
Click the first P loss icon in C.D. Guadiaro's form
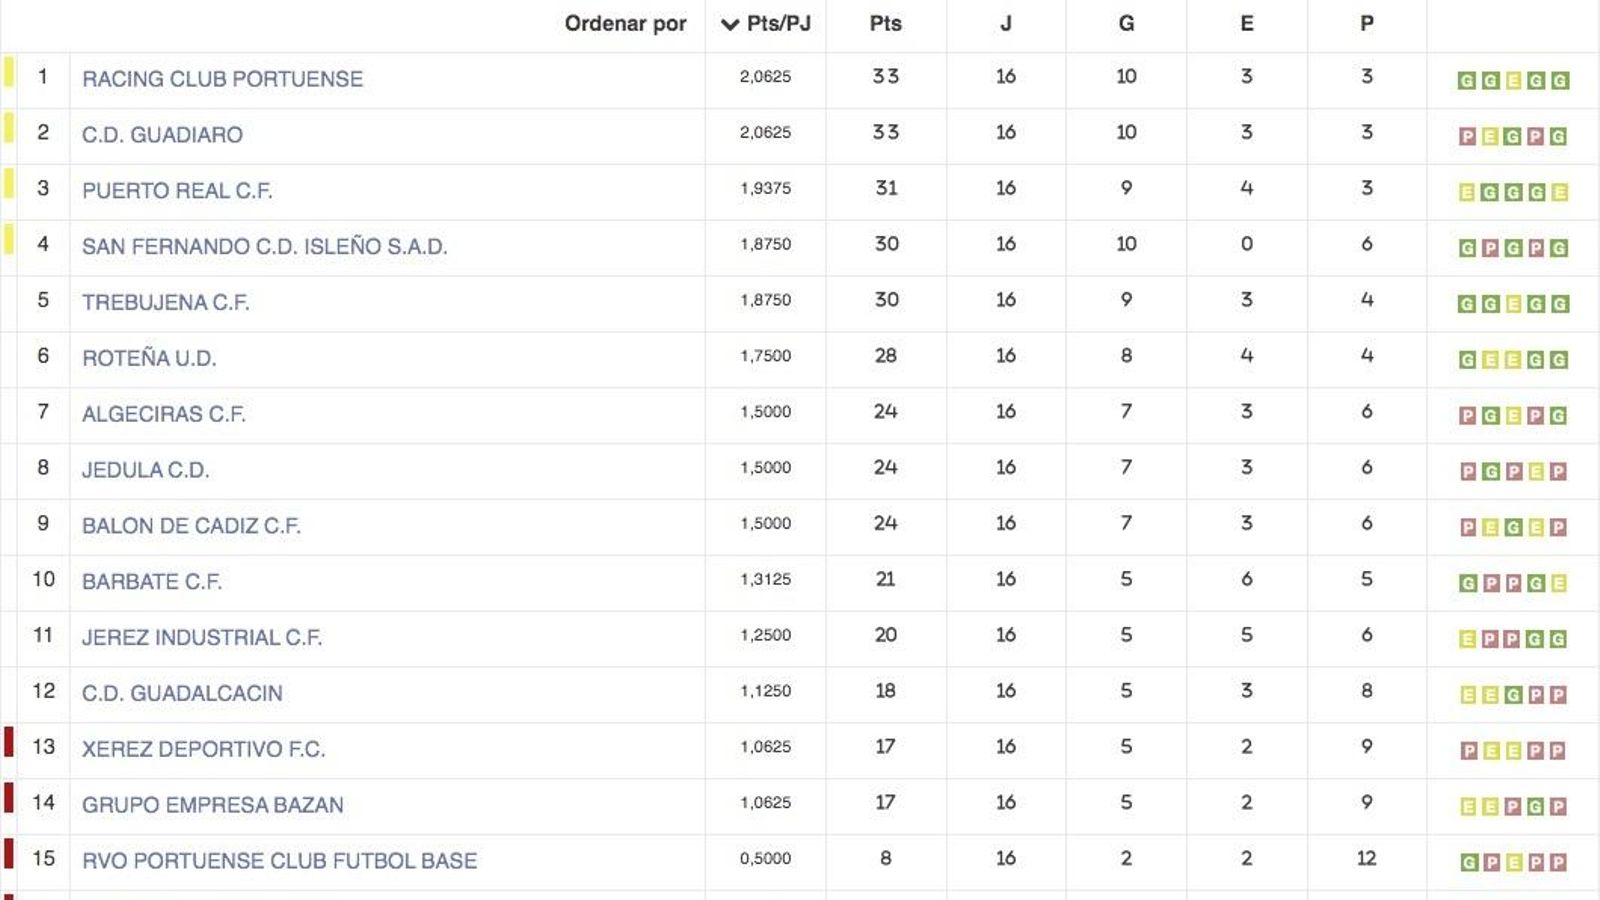[x=1465, y=135]
